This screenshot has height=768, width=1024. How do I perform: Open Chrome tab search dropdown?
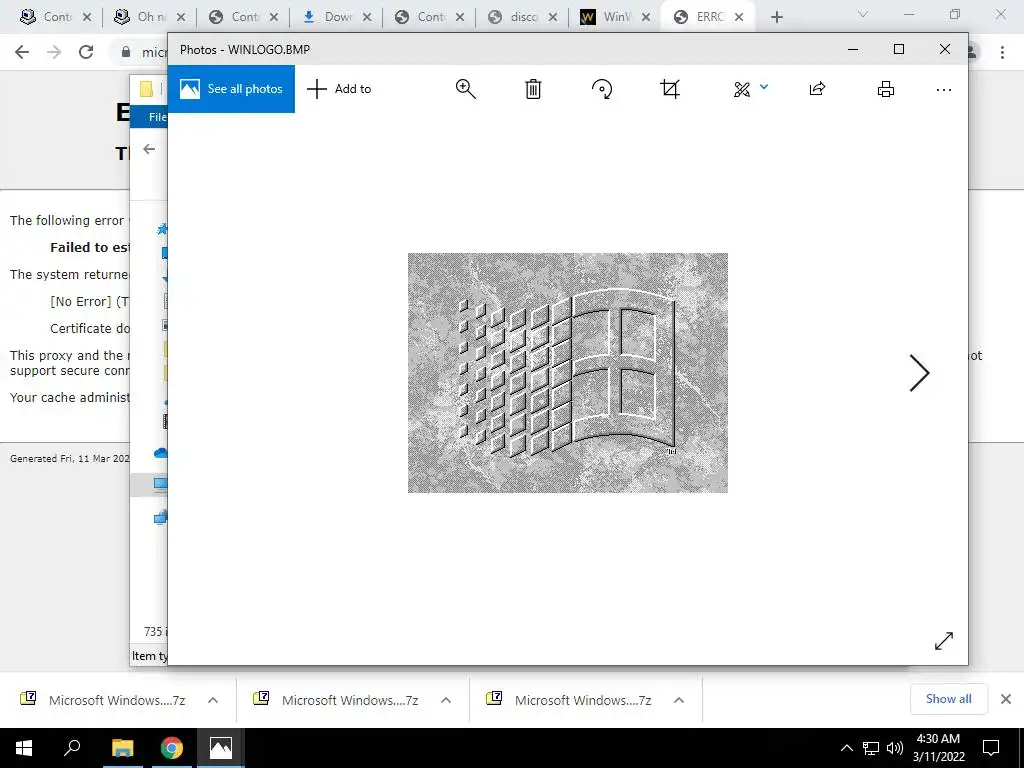pyautogui.click(x=863, y=14)
